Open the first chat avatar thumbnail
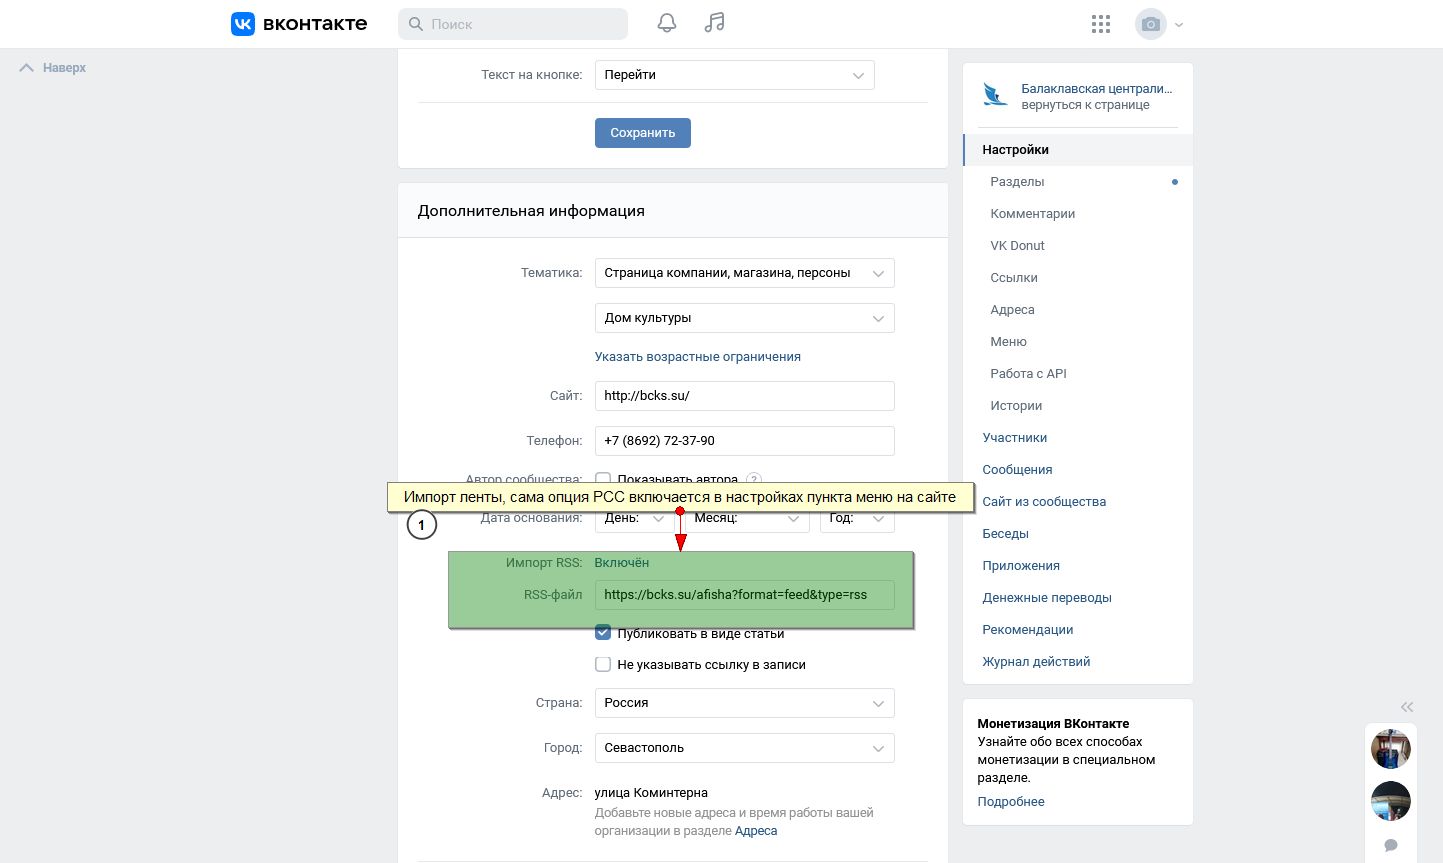 click(1390, 748)
